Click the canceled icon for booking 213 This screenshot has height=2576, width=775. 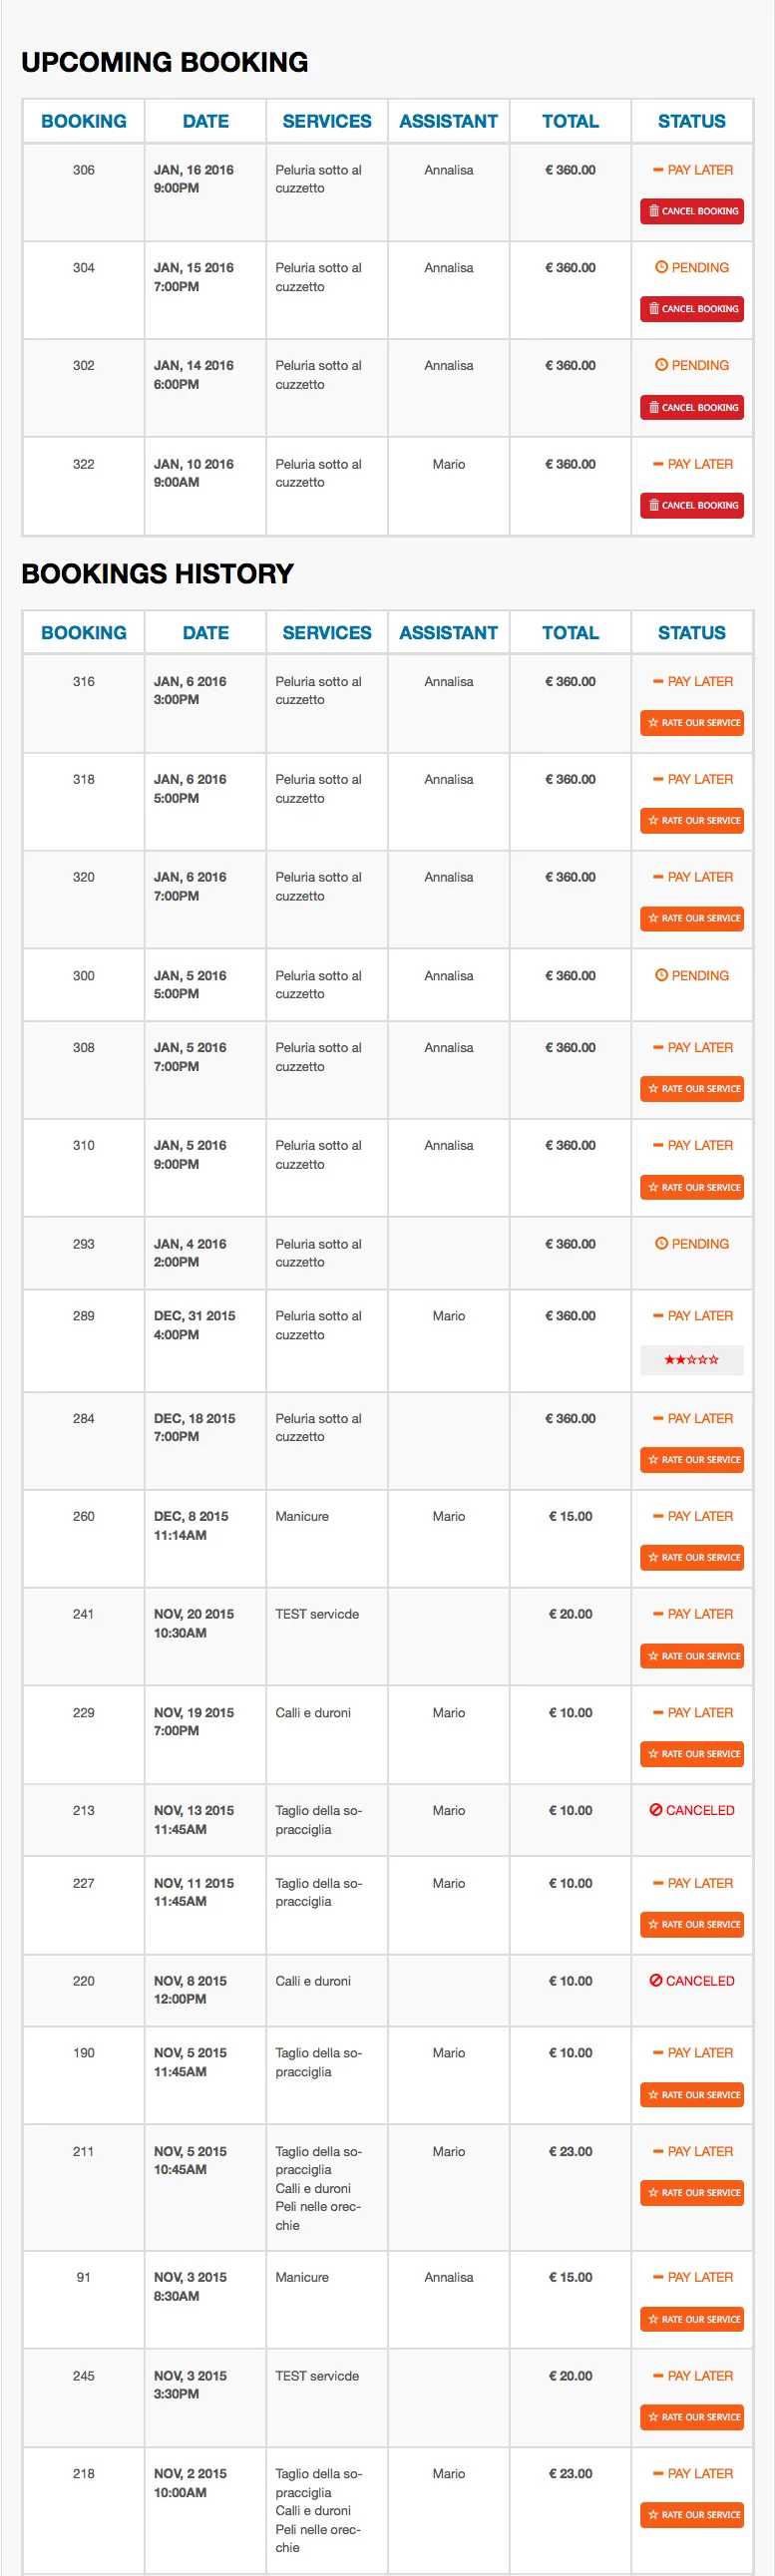click(655, 1810)
